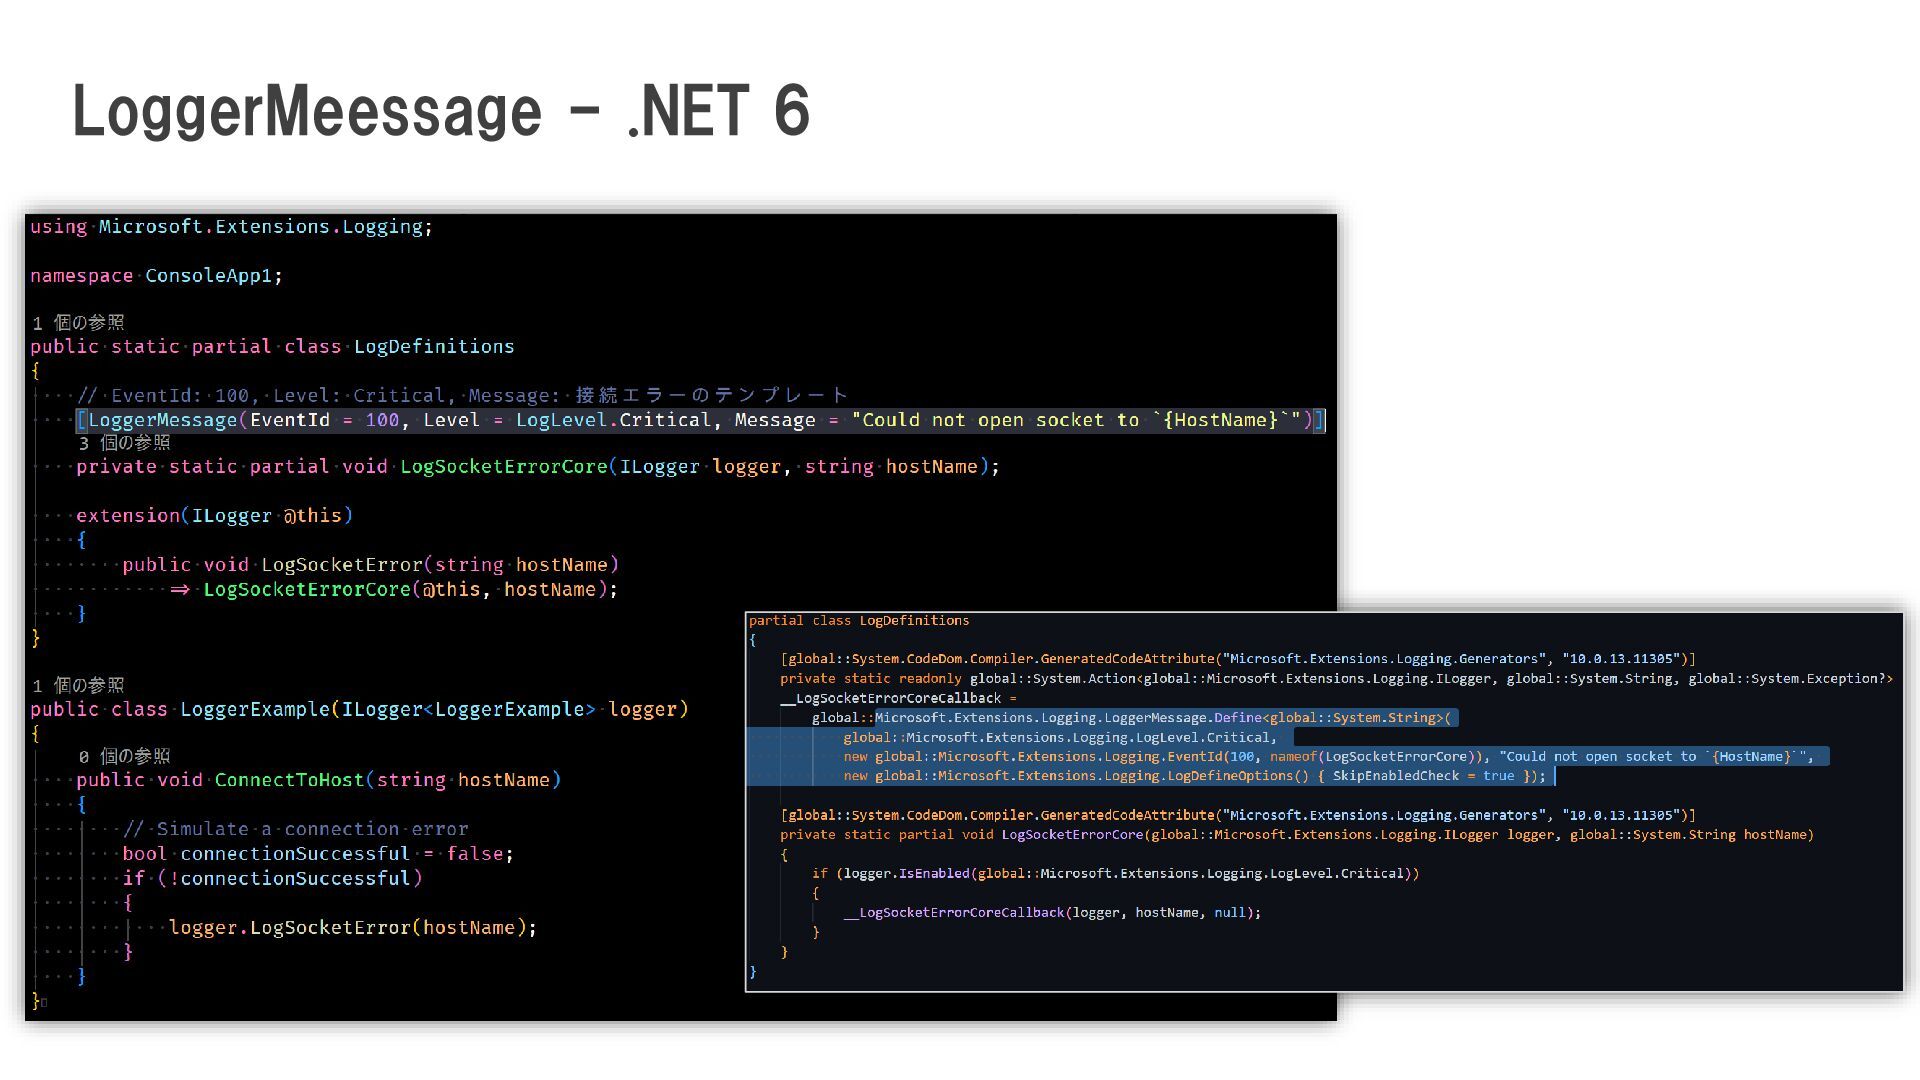The height and width of the screenshot is (1080, 1920).
Task: Click the LogSocketError method name in extension block
Action: click(x=342, y=565)
